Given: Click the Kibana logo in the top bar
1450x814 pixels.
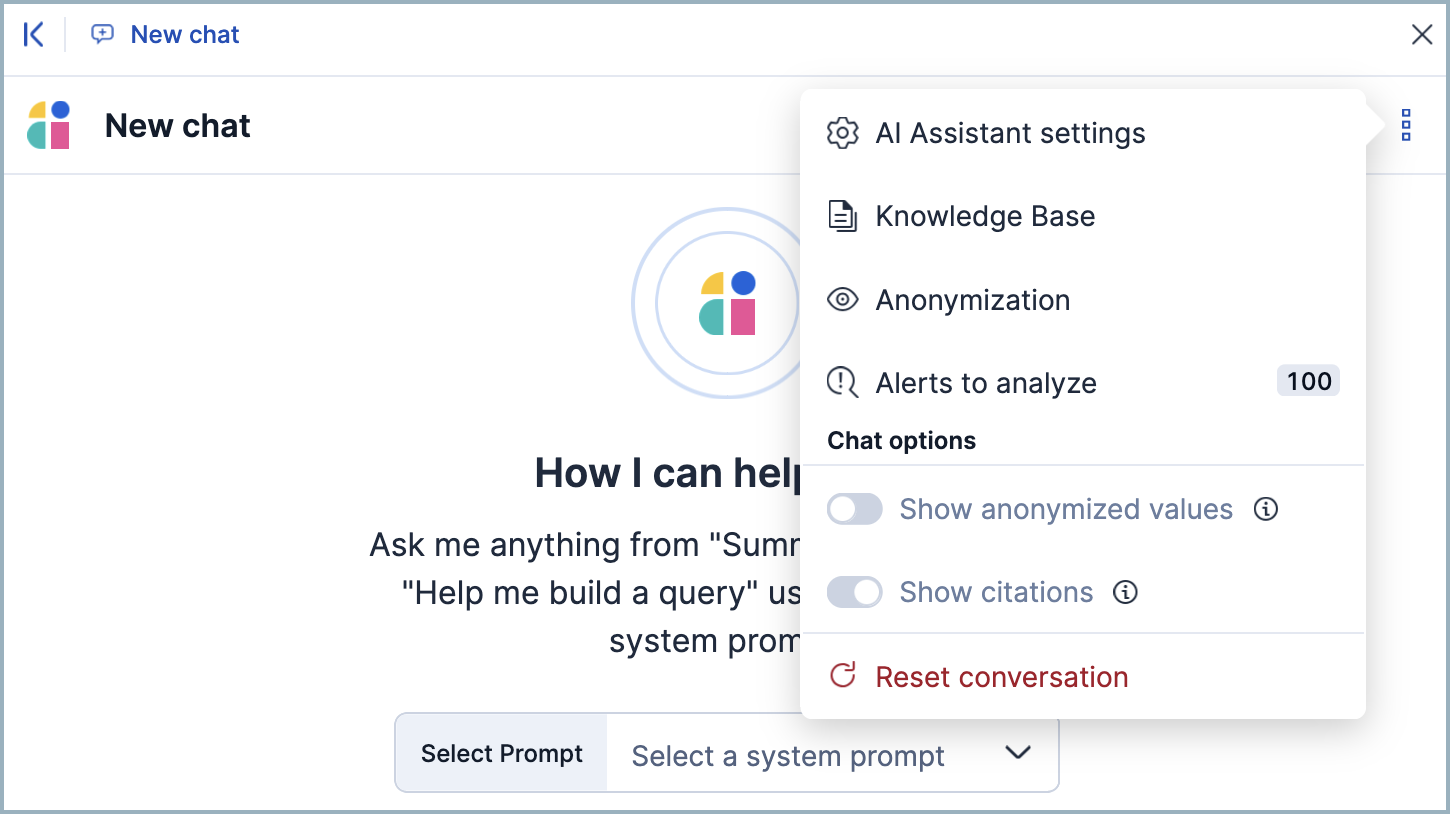Looking at the screenshot, I should (33, 34).
